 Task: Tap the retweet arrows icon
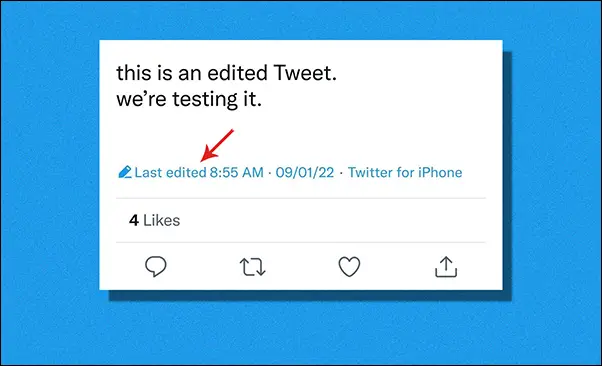tap(252, 267)
